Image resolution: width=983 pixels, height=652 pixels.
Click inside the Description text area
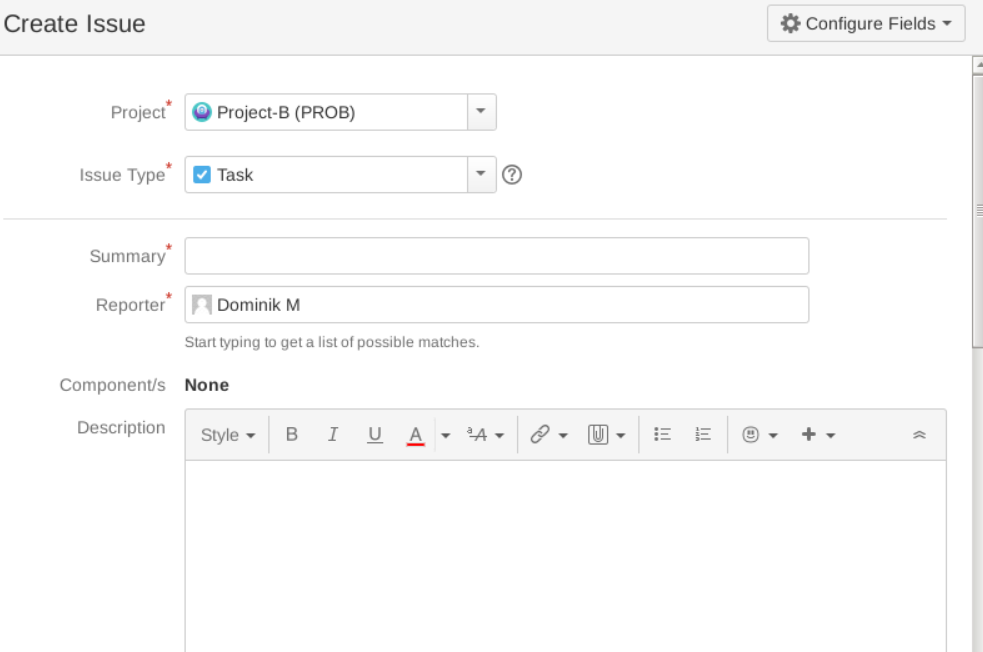click(x=565, y=556)
